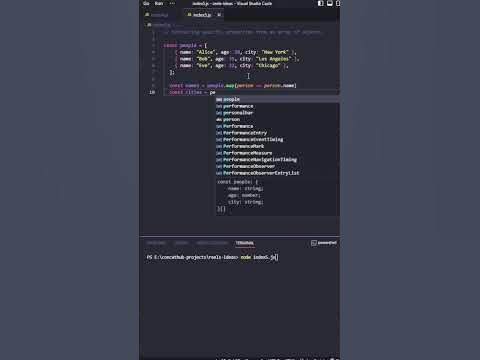Choose the 'PerformanceMeasure' suggestion

pyautogui.click(x=277, y=153)
